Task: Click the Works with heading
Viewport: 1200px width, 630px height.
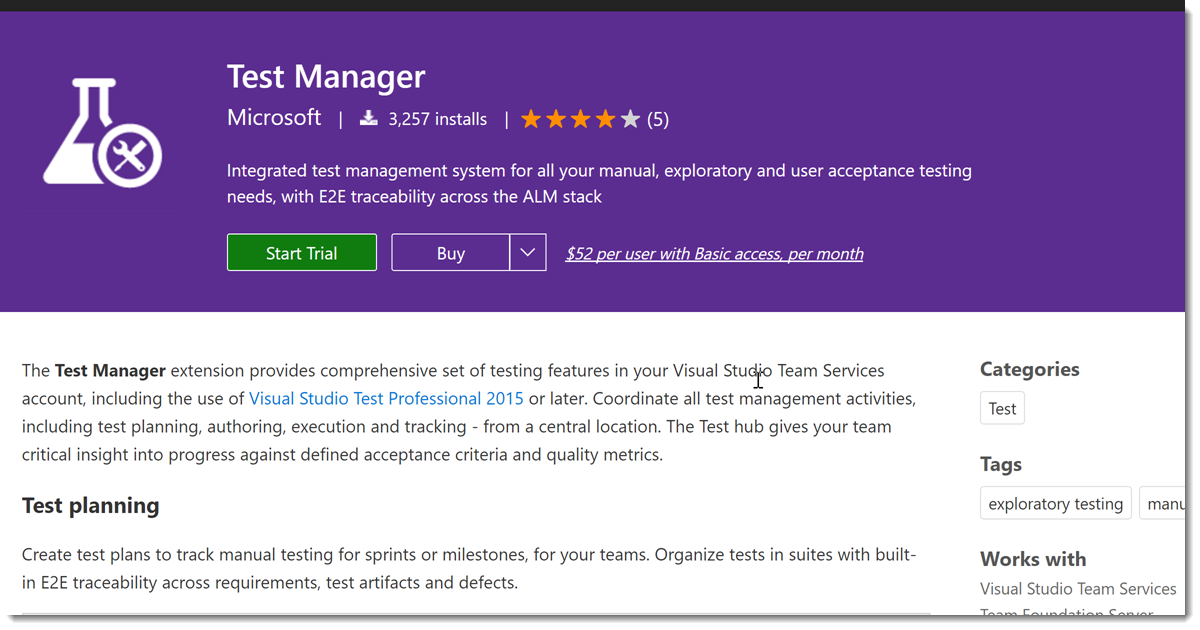Action: tap(1033, 559)
